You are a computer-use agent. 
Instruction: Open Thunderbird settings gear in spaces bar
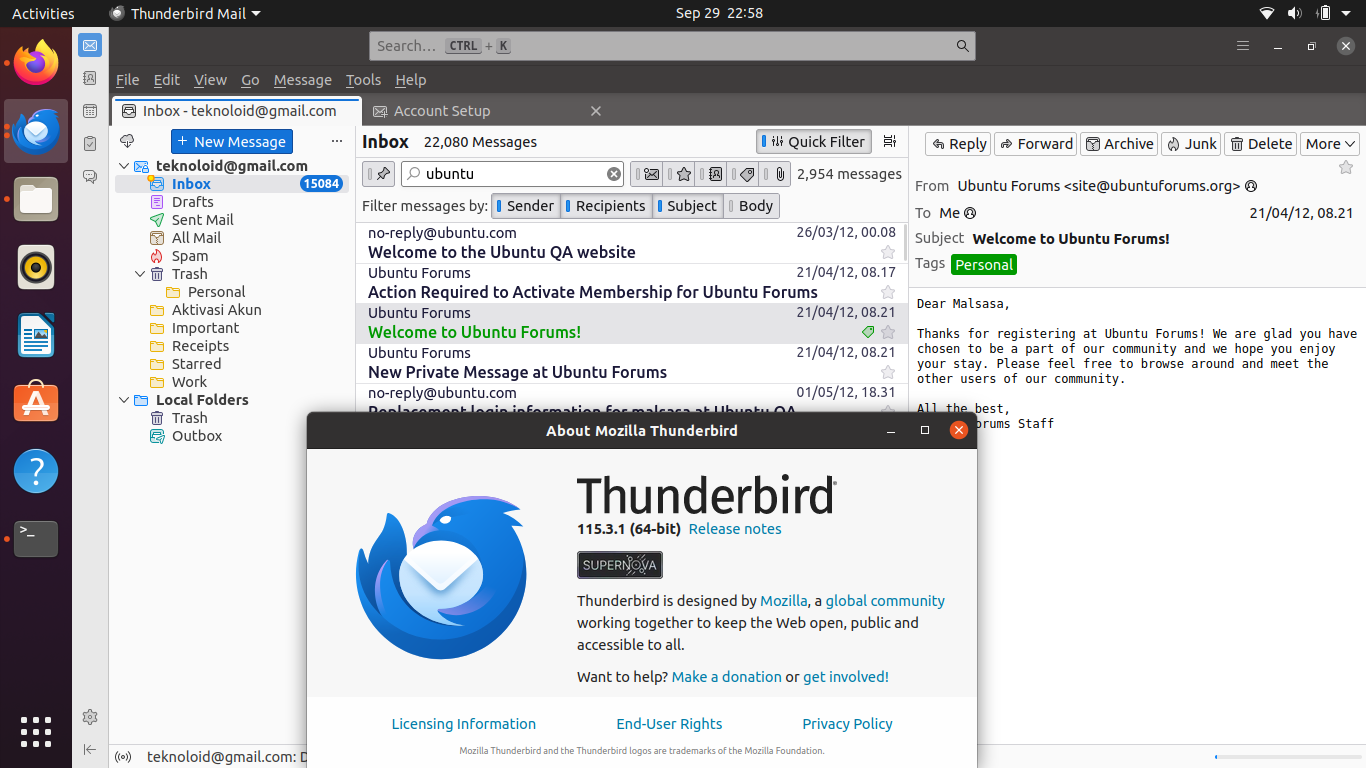[x=90, y=717]
